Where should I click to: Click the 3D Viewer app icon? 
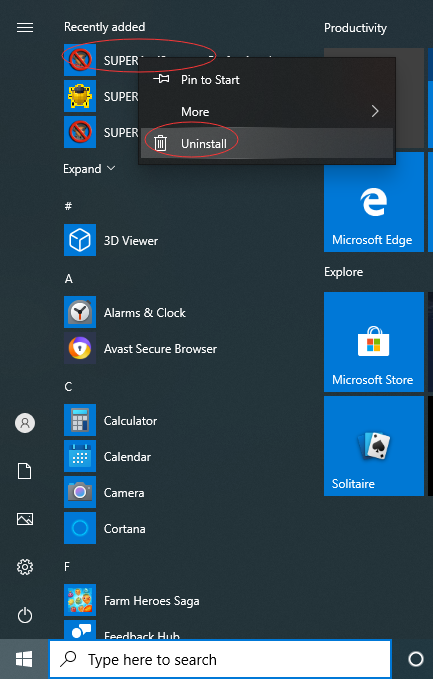coord(80,240)
